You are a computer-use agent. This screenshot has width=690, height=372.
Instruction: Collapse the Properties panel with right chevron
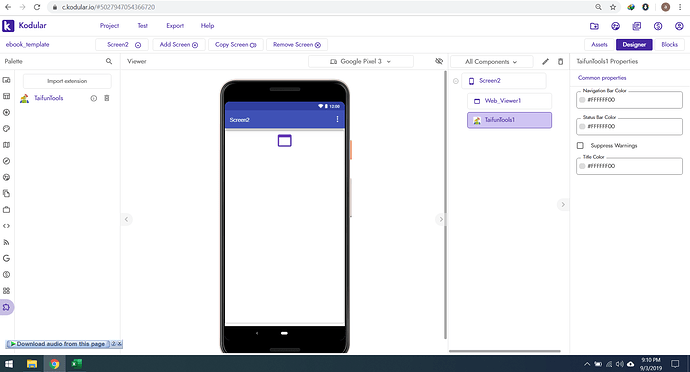563,204
